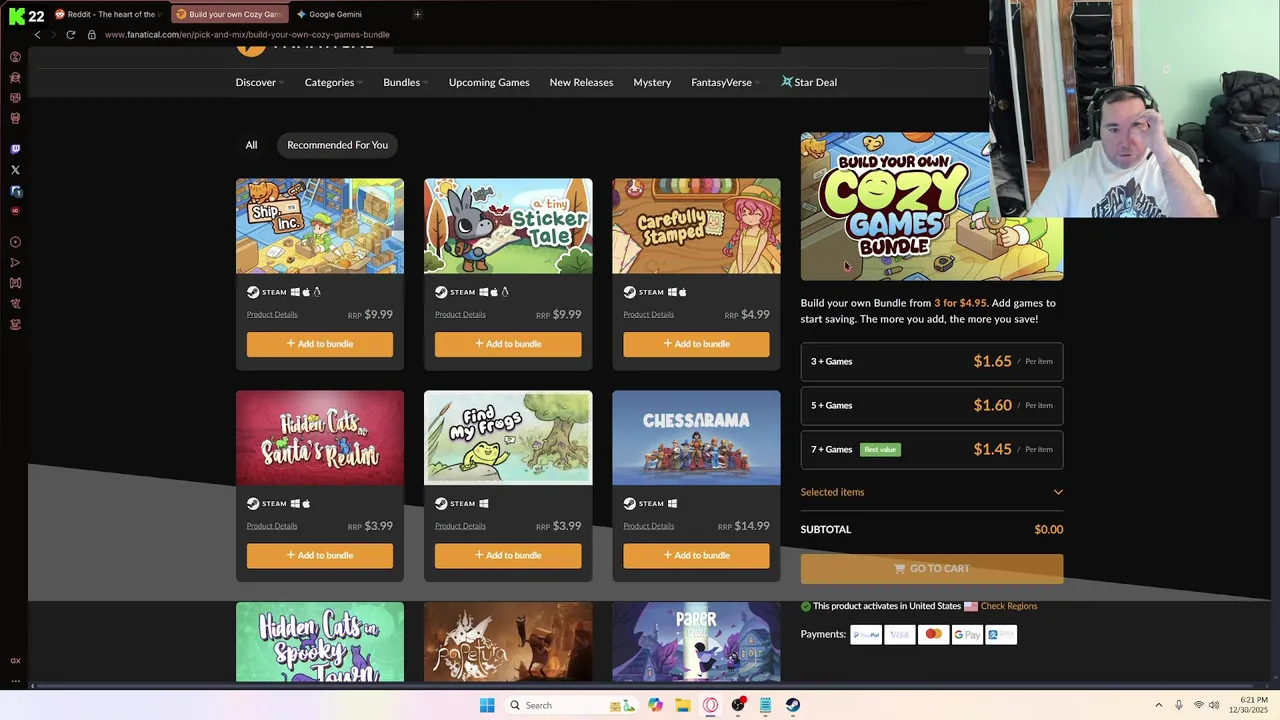
Task: Add Hidden Cats Santa's Realm to bundle
Action: click(x=320, y=556)
